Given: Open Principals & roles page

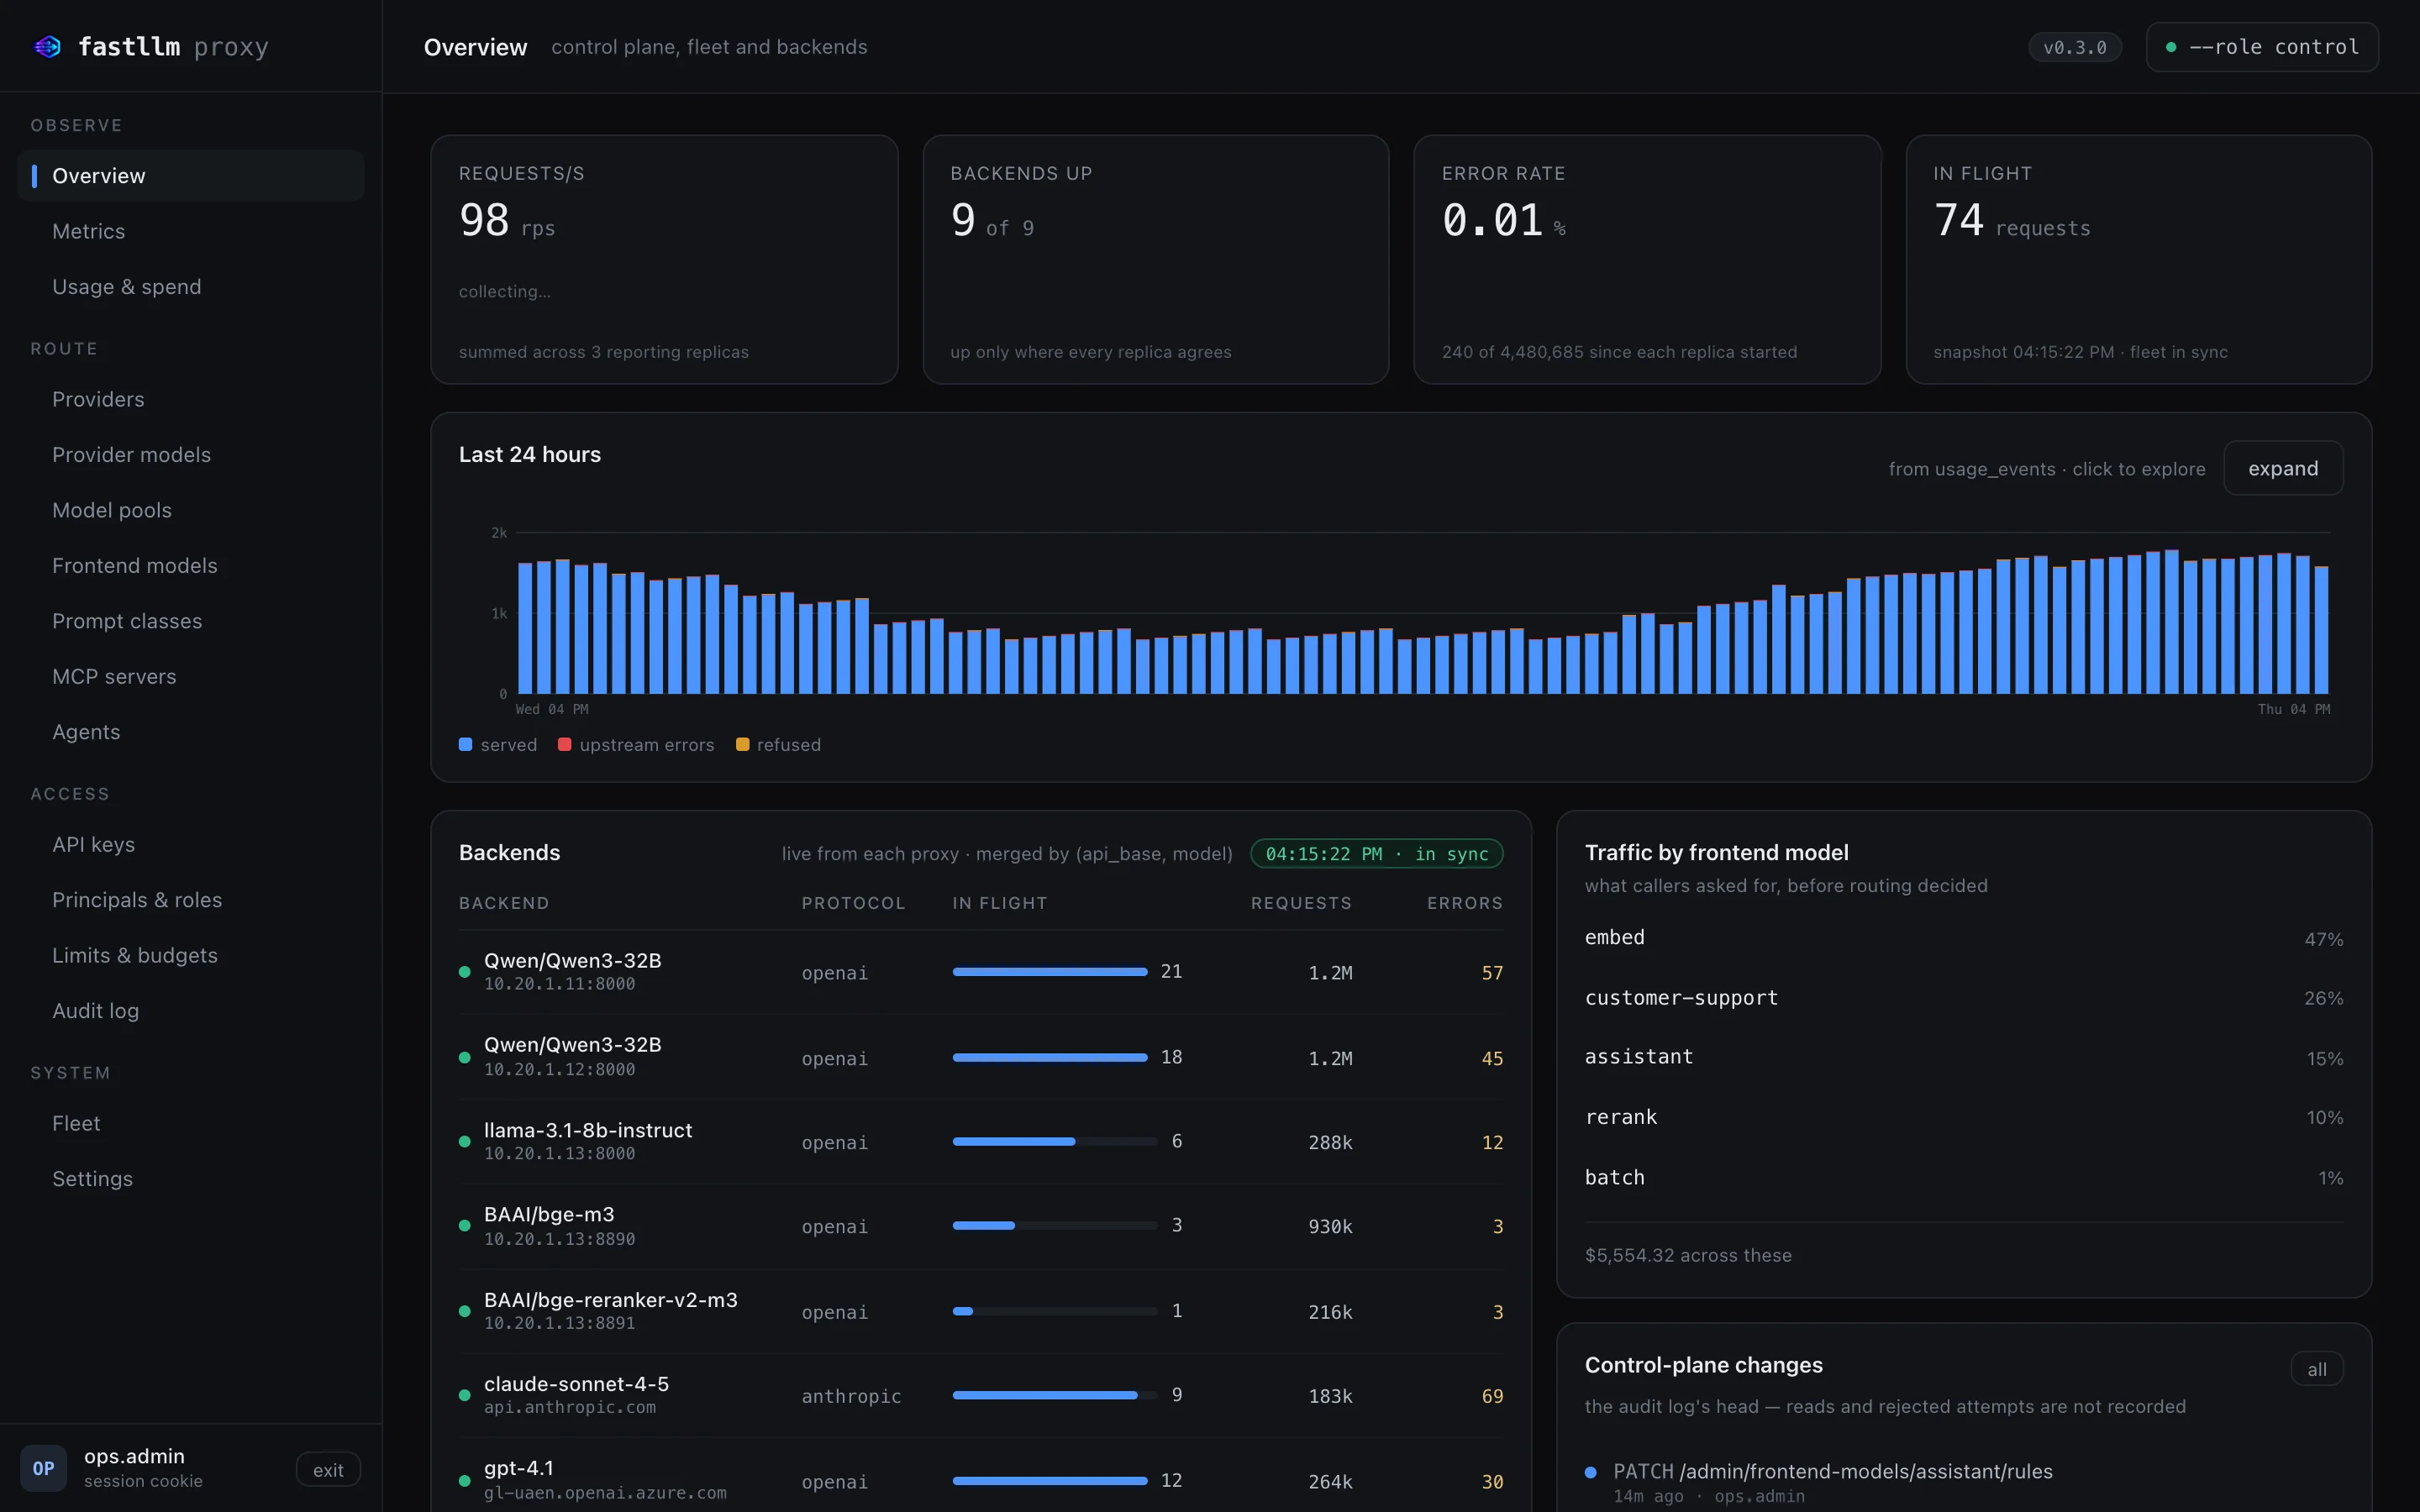Looking at the screenshot, I should click(190, 900).
